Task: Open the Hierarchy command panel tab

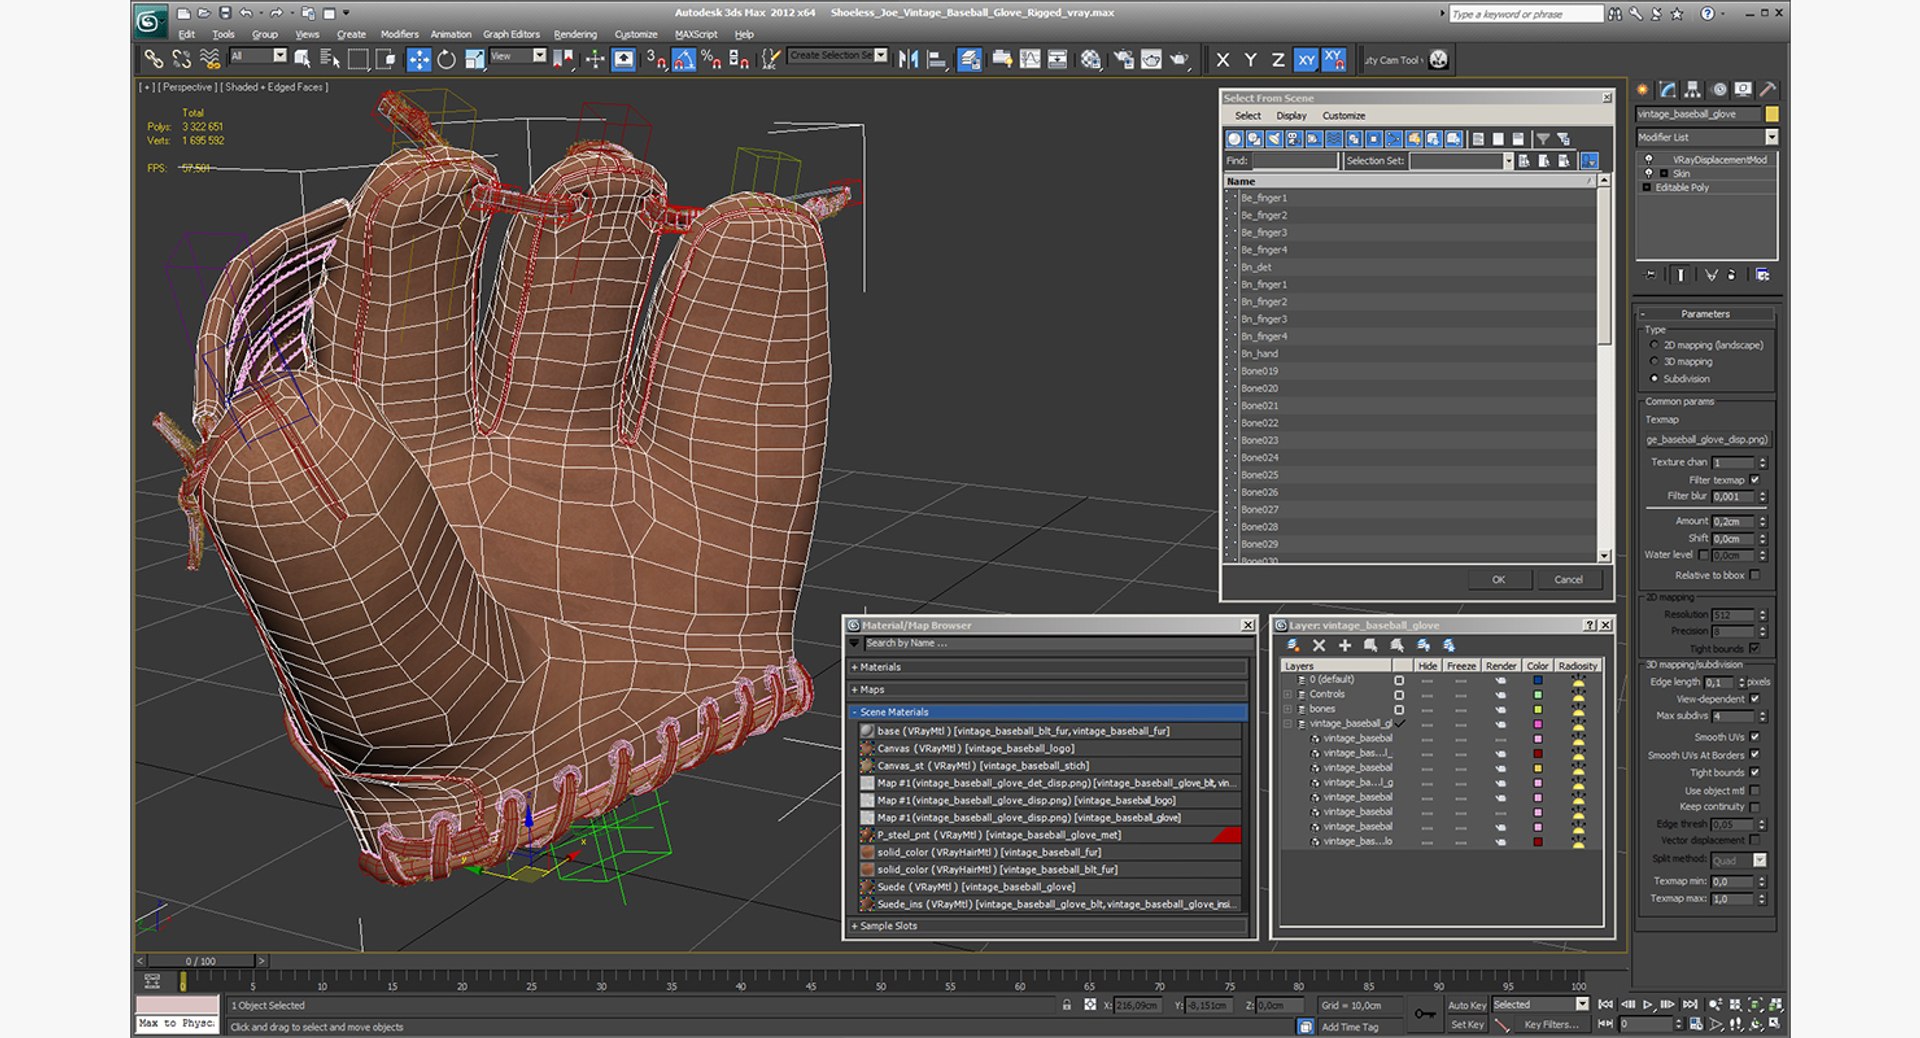Action: tap(1692, 89)
